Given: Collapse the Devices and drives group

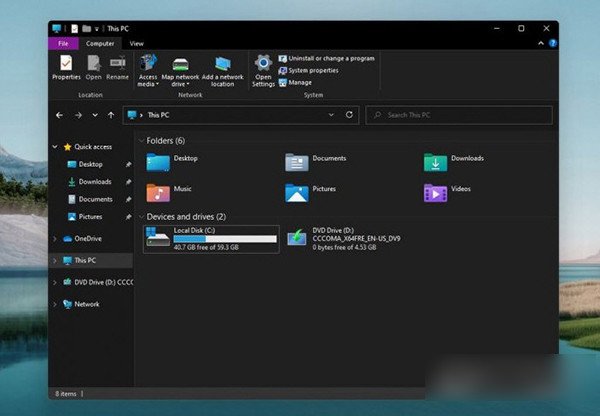Looking at the screenshot, I should point(141,217).
